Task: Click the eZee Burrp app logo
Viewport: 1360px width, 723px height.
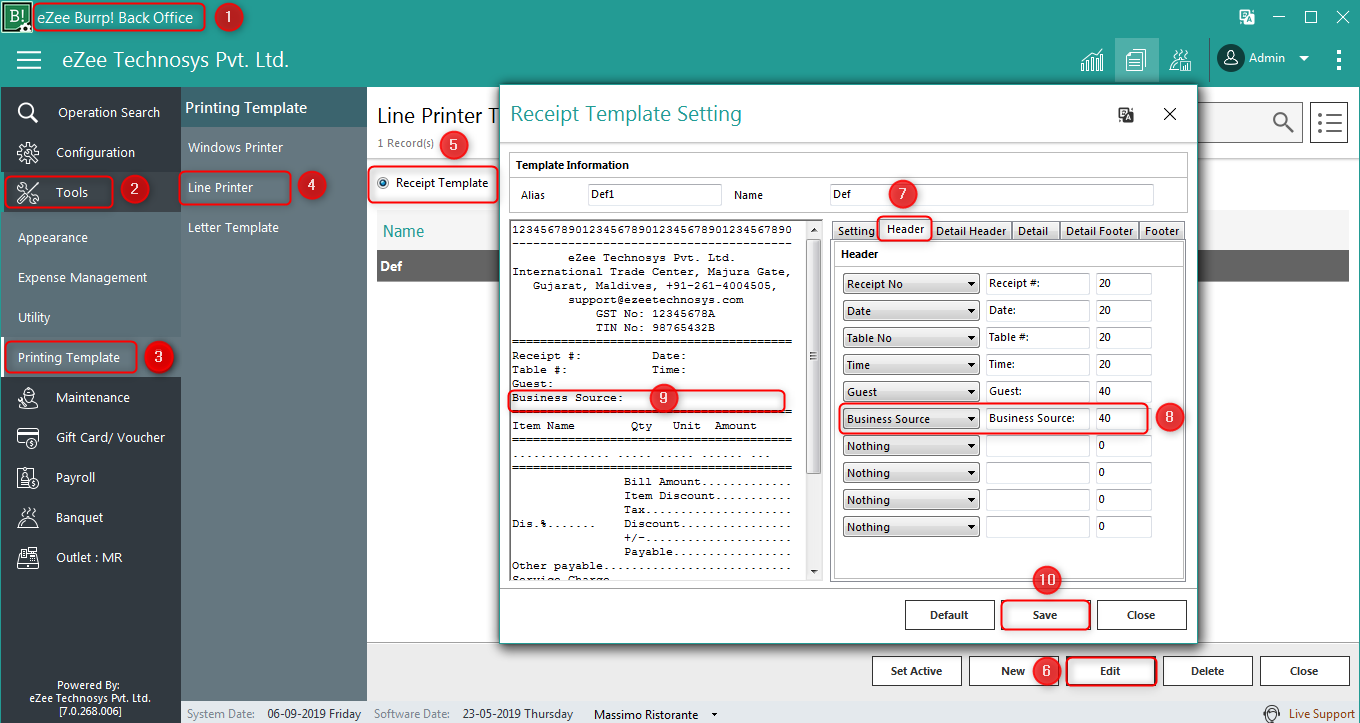Action: (x=16, y=17)
